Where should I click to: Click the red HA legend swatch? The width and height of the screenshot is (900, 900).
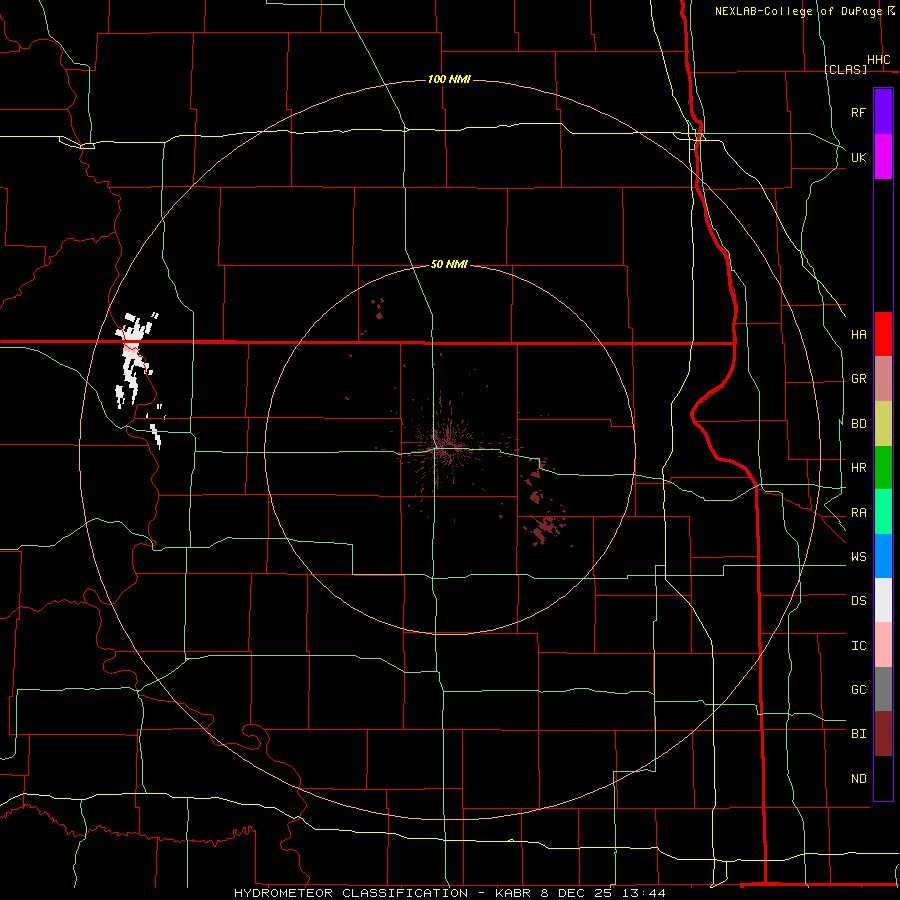(883, 334)
